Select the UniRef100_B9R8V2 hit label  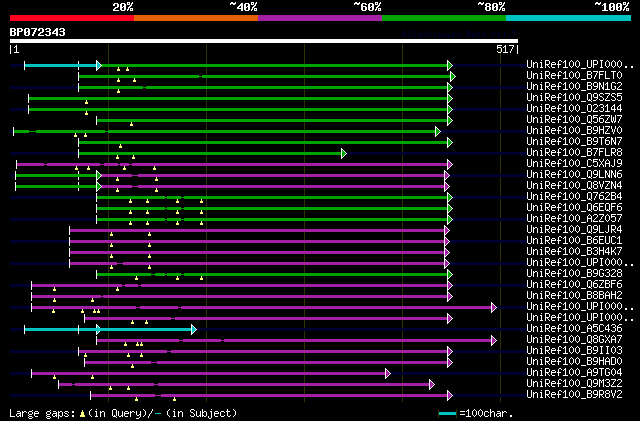click(x=574, y=395)
